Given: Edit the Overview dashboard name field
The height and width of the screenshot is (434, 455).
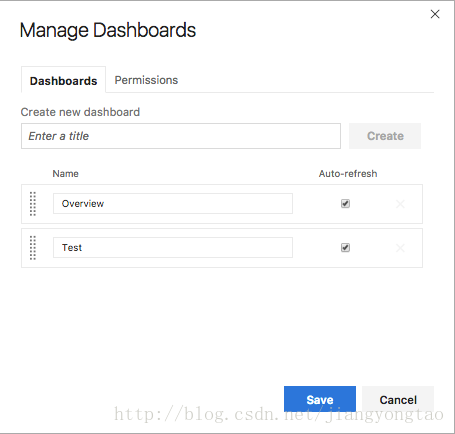Looking at the screenshot, I should click(173, 203).
